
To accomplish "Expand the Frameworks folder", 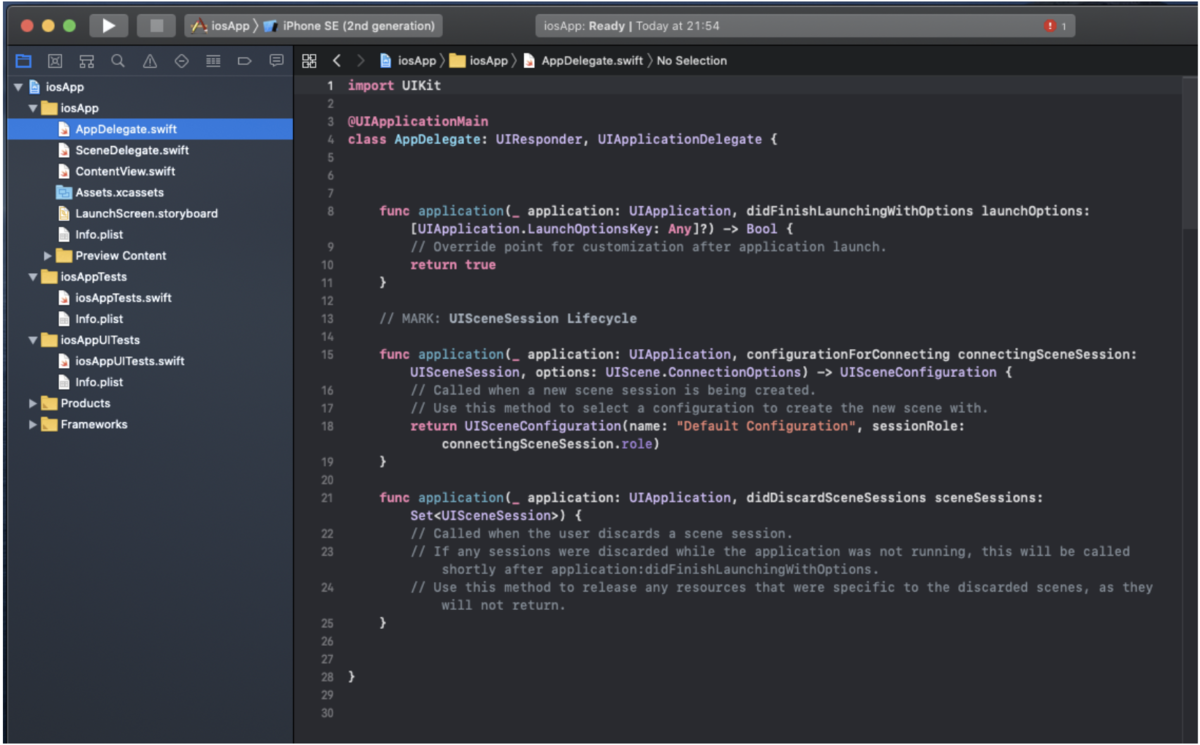I will pyautogui.click(x=33, y=425).
